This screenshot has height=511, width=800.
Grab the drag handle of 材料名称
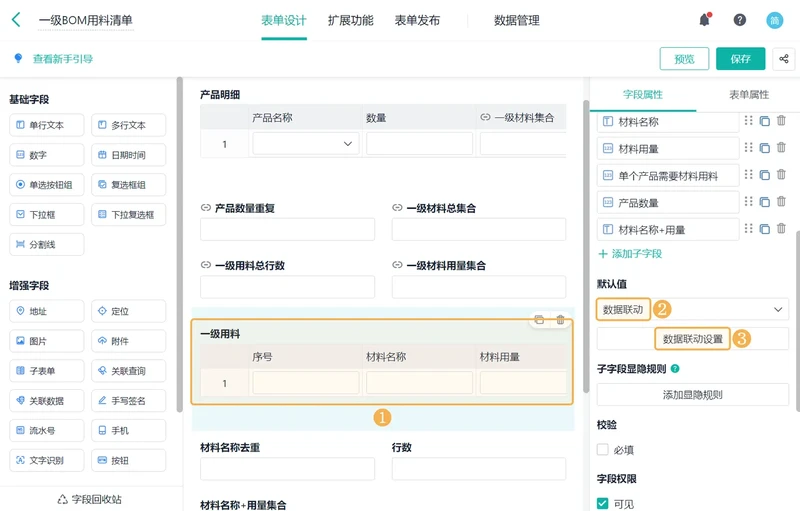748,121
